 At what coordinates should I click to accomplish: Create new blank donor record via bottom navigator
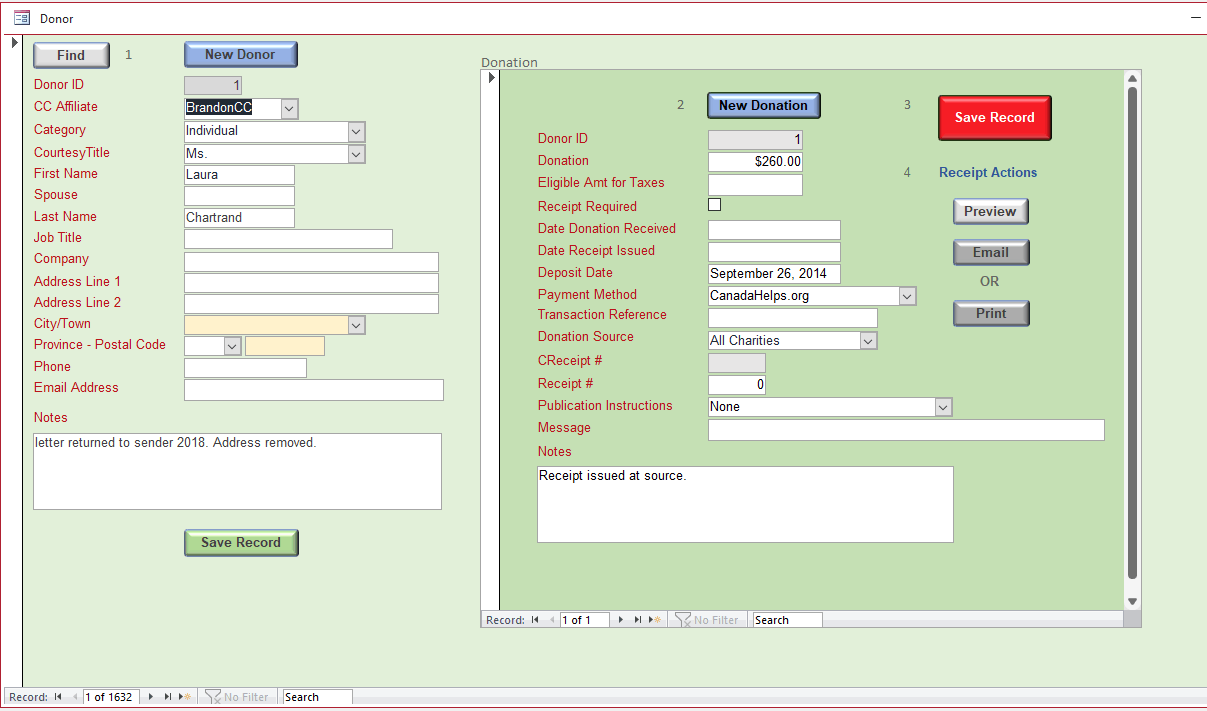point(185,697)
